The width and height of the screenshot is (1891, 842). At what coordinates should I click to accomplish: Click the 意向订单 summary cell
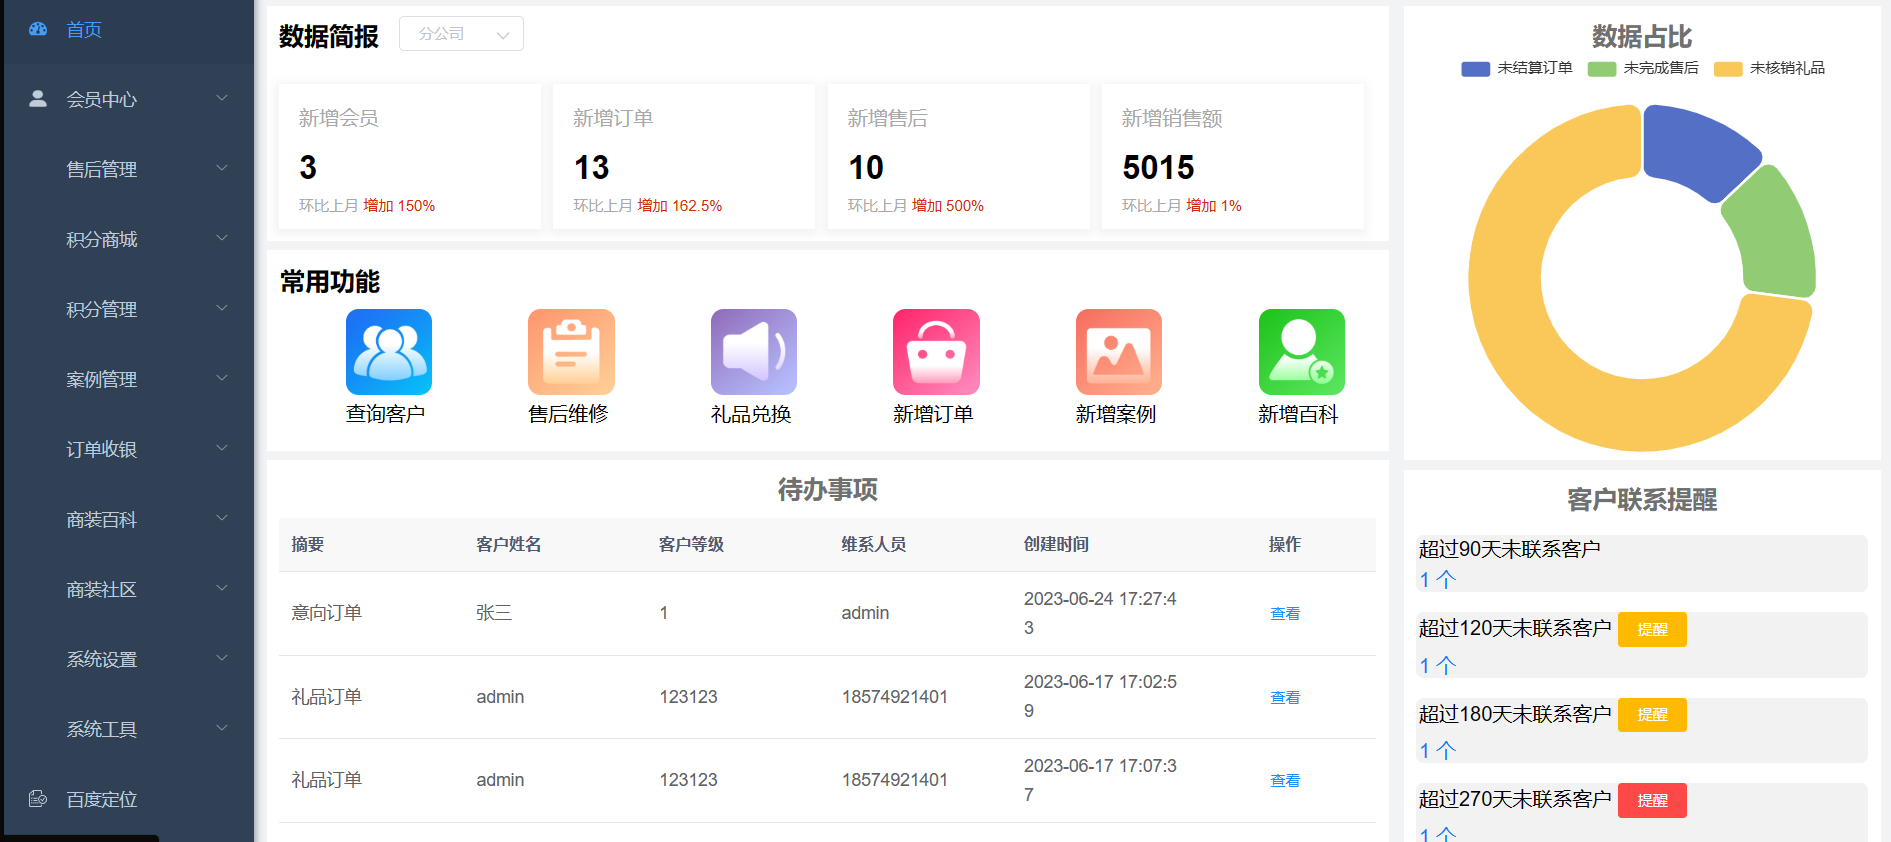pyautogui.click(x=326, y=613)
